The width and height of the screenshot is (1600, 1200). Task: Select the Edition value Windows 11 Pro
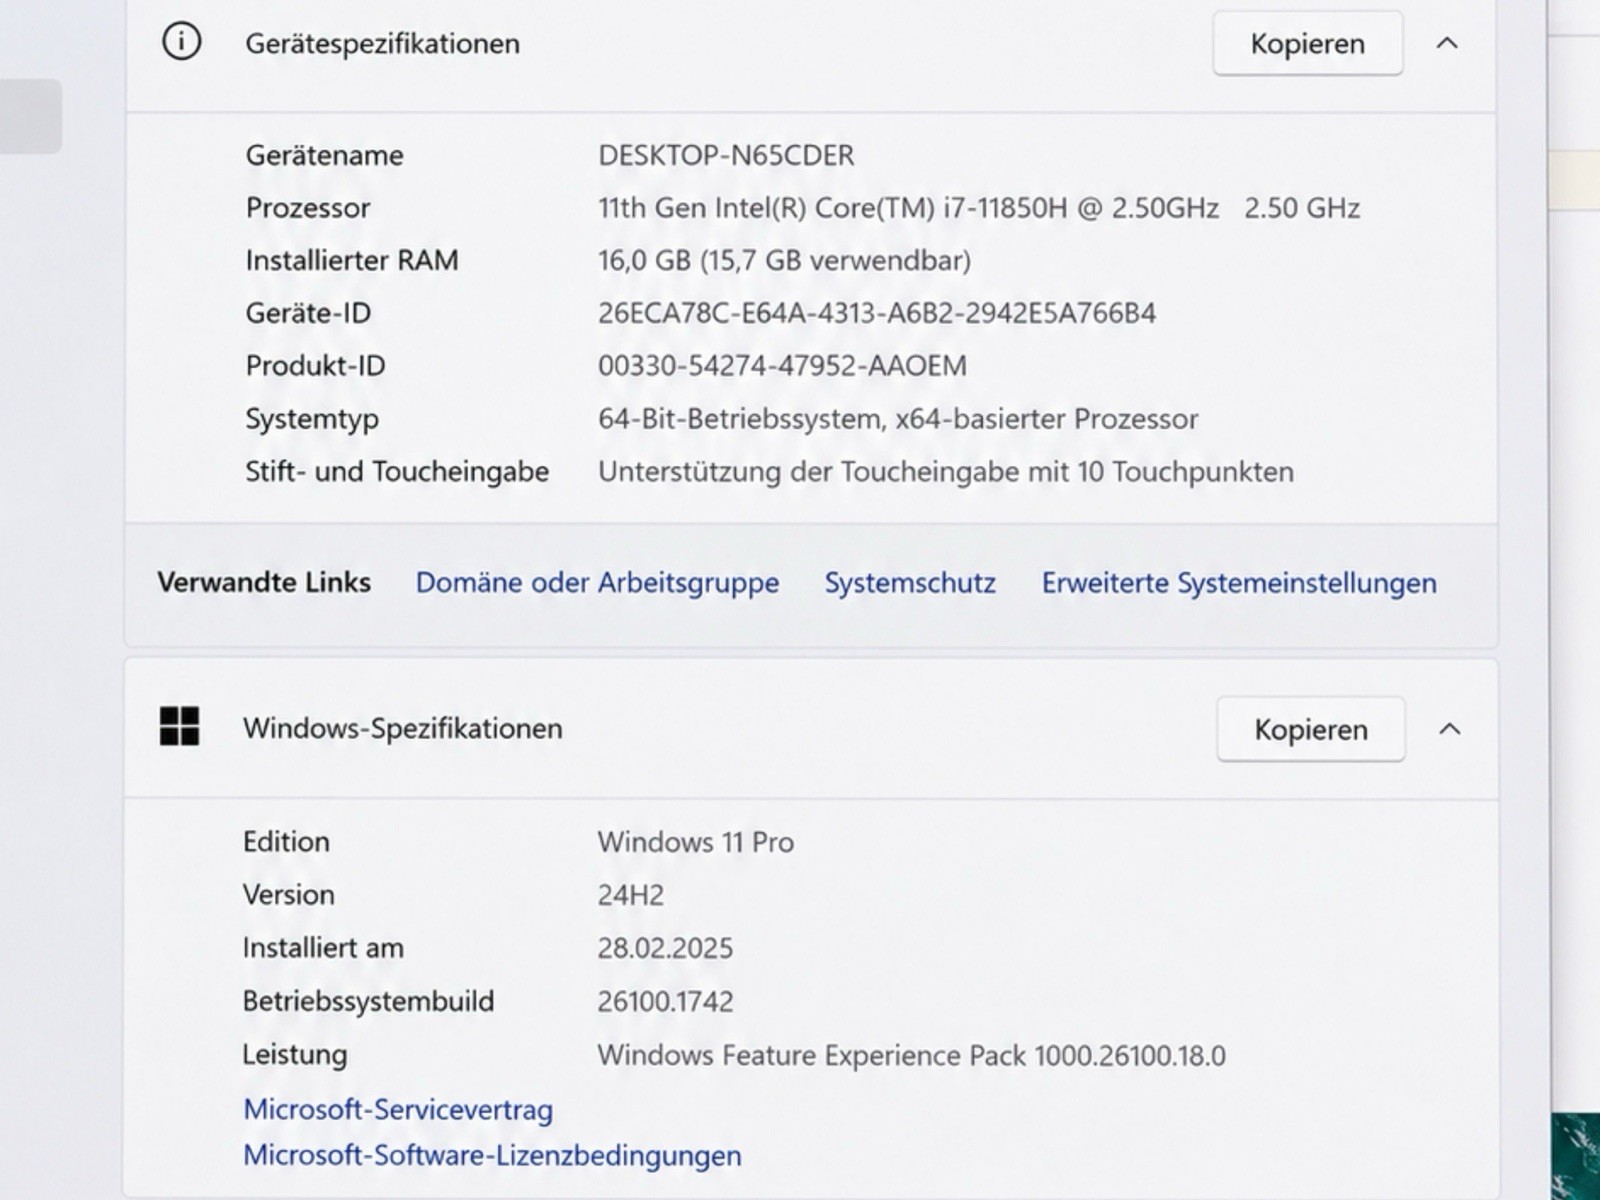pyautogui.click(x=696, y=842)
